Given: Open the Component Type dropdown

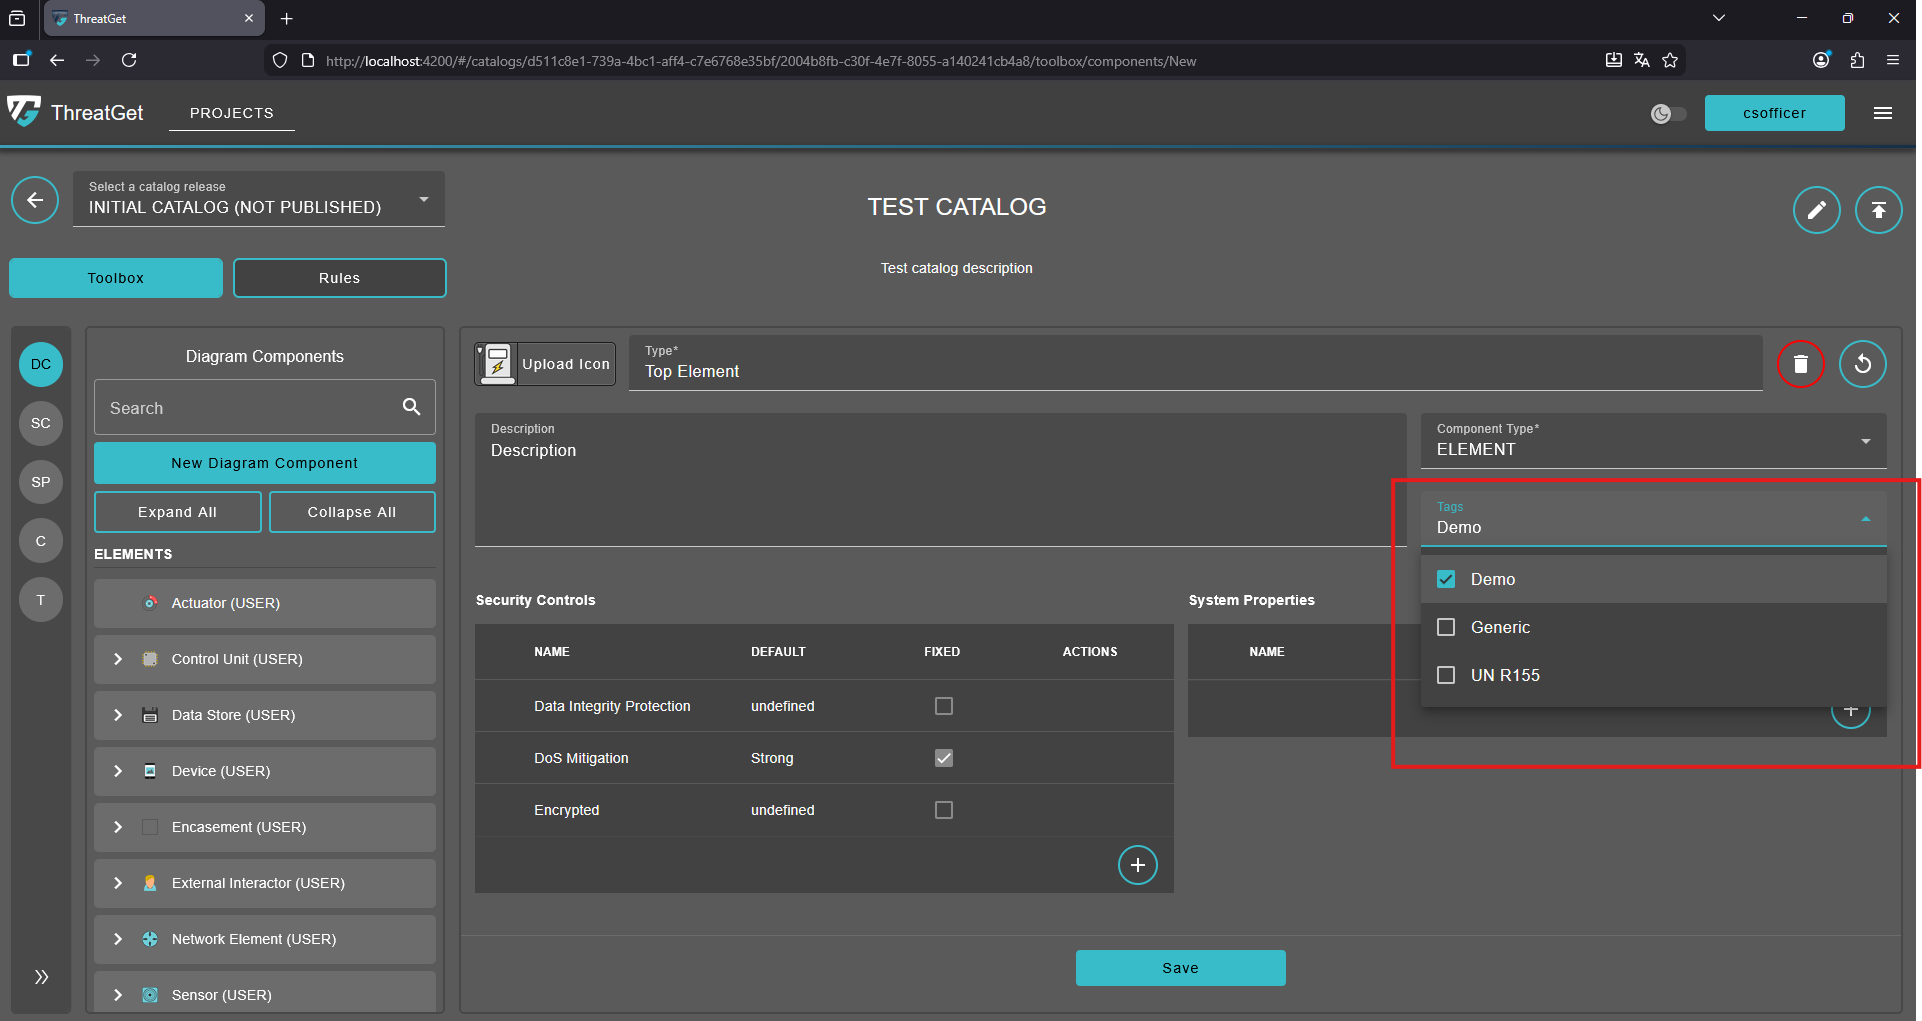Looking at the screenshot, I should coord(1864,440).
